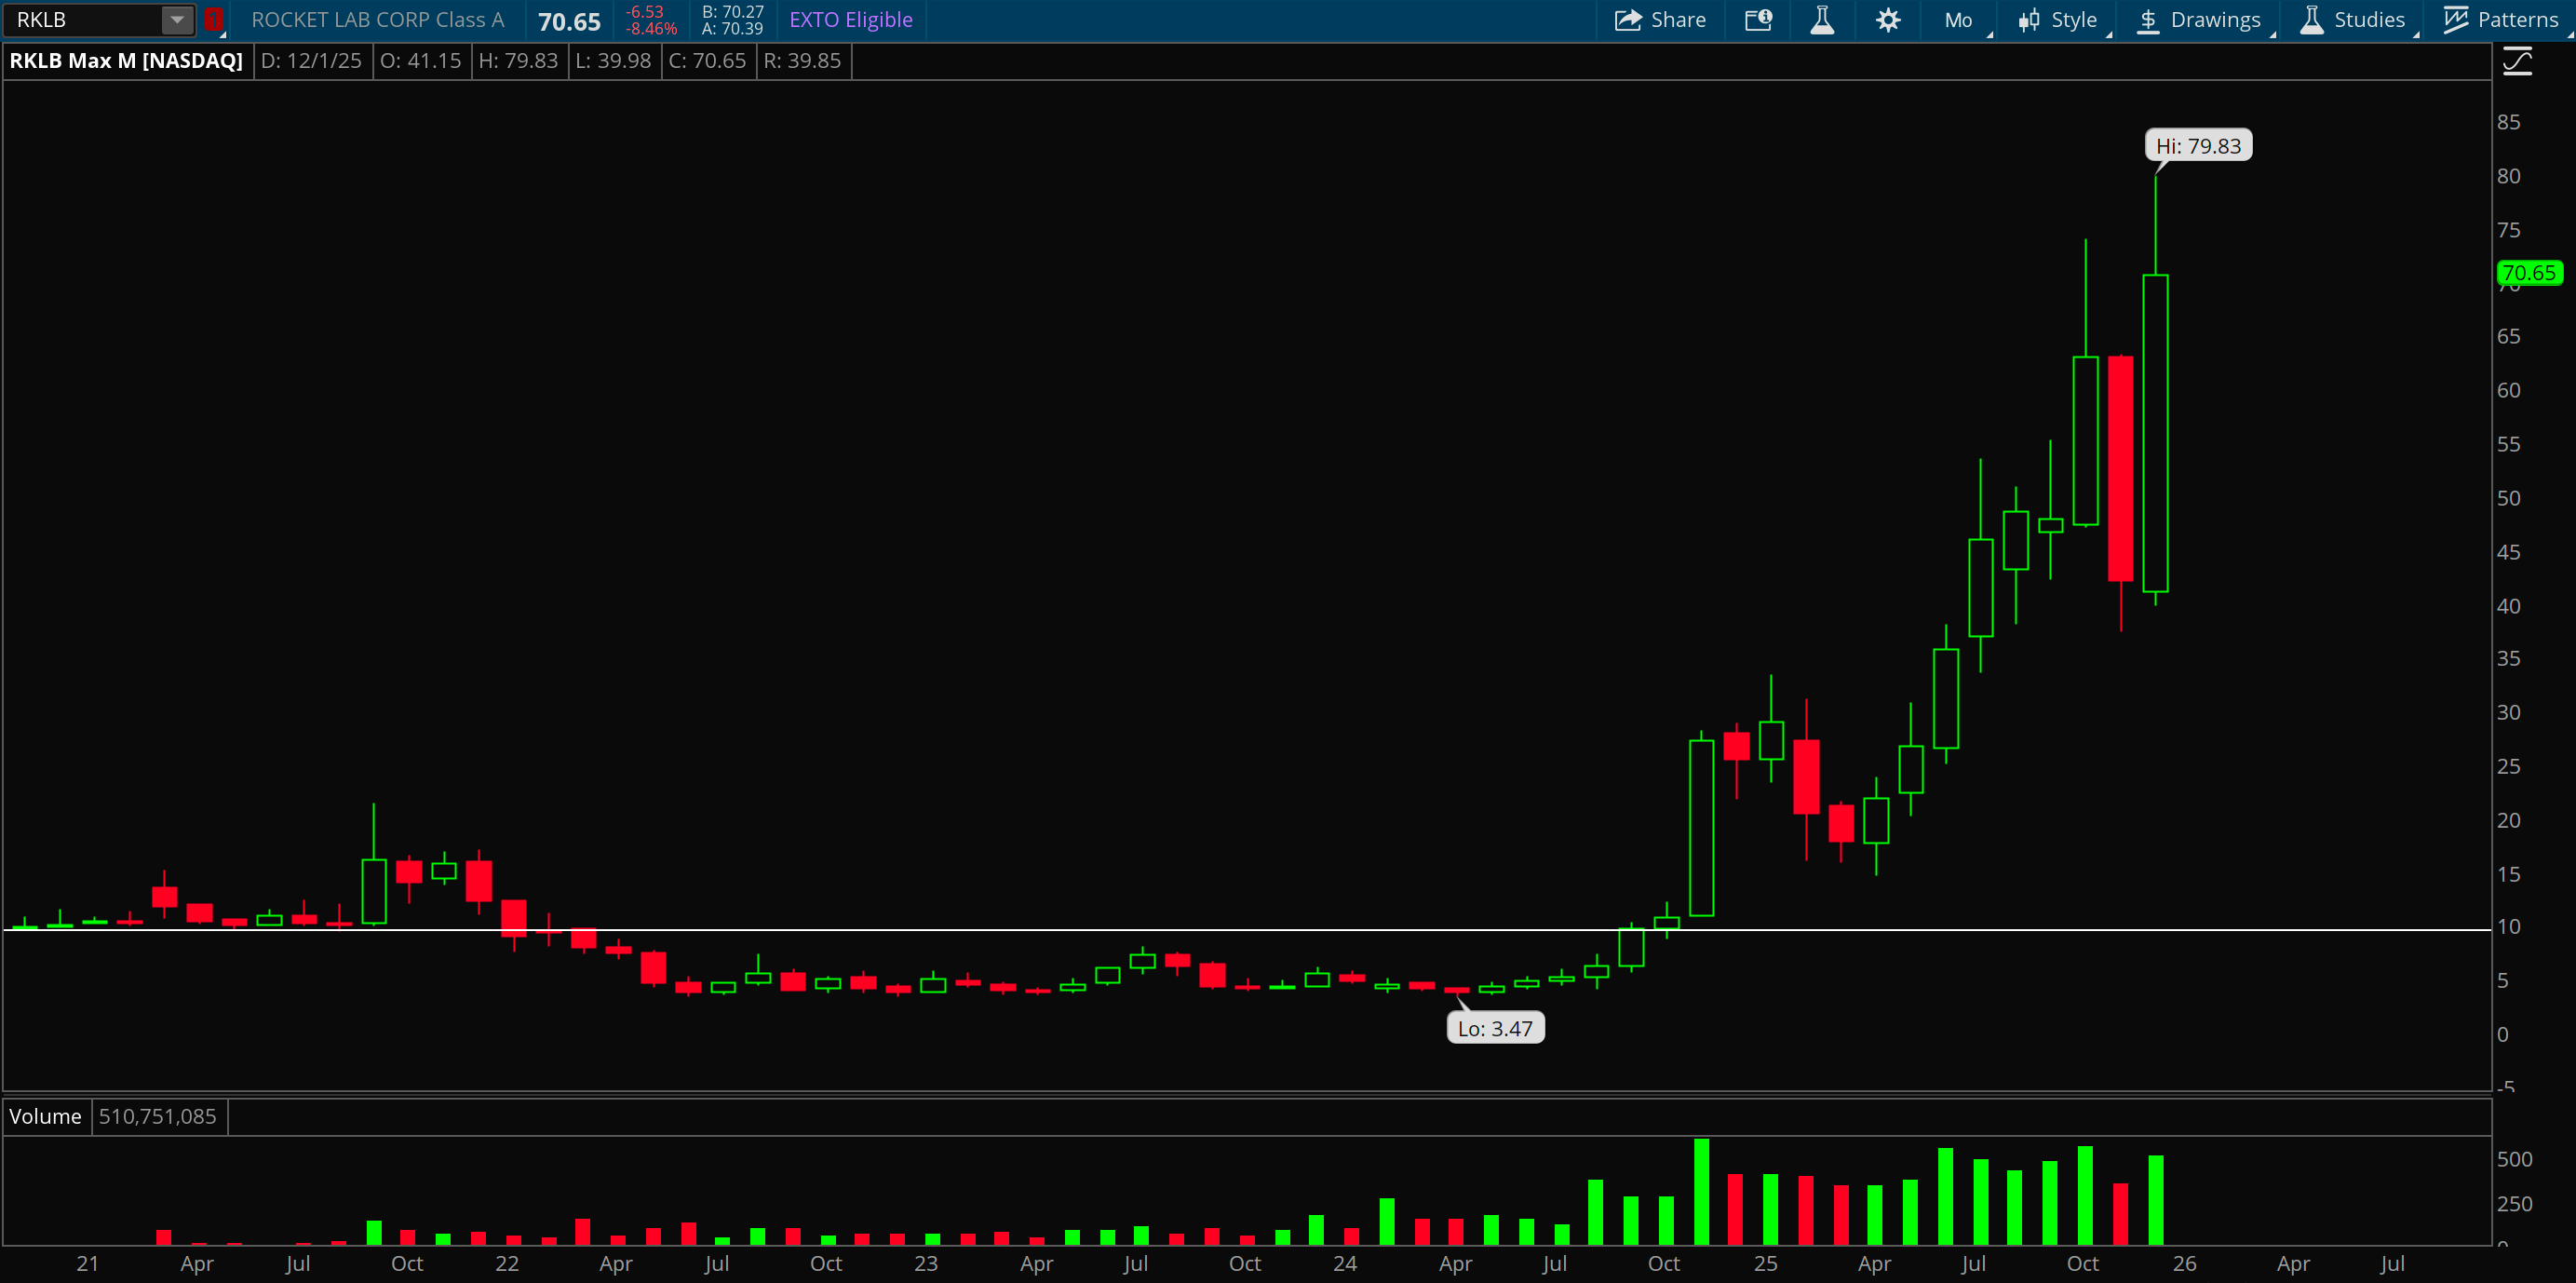The width and height of the screenshot is (2576, 1283).
Task: Click the Share button label
Action: point(1678,20)
